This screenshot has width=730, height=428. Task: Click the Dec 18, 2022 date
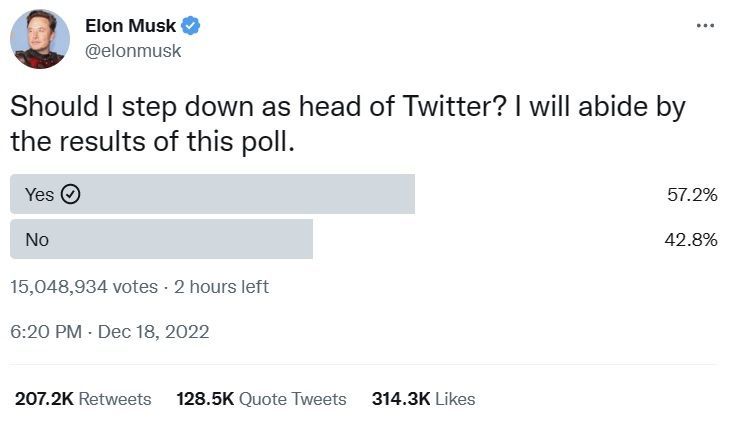[x=156, y=332]
